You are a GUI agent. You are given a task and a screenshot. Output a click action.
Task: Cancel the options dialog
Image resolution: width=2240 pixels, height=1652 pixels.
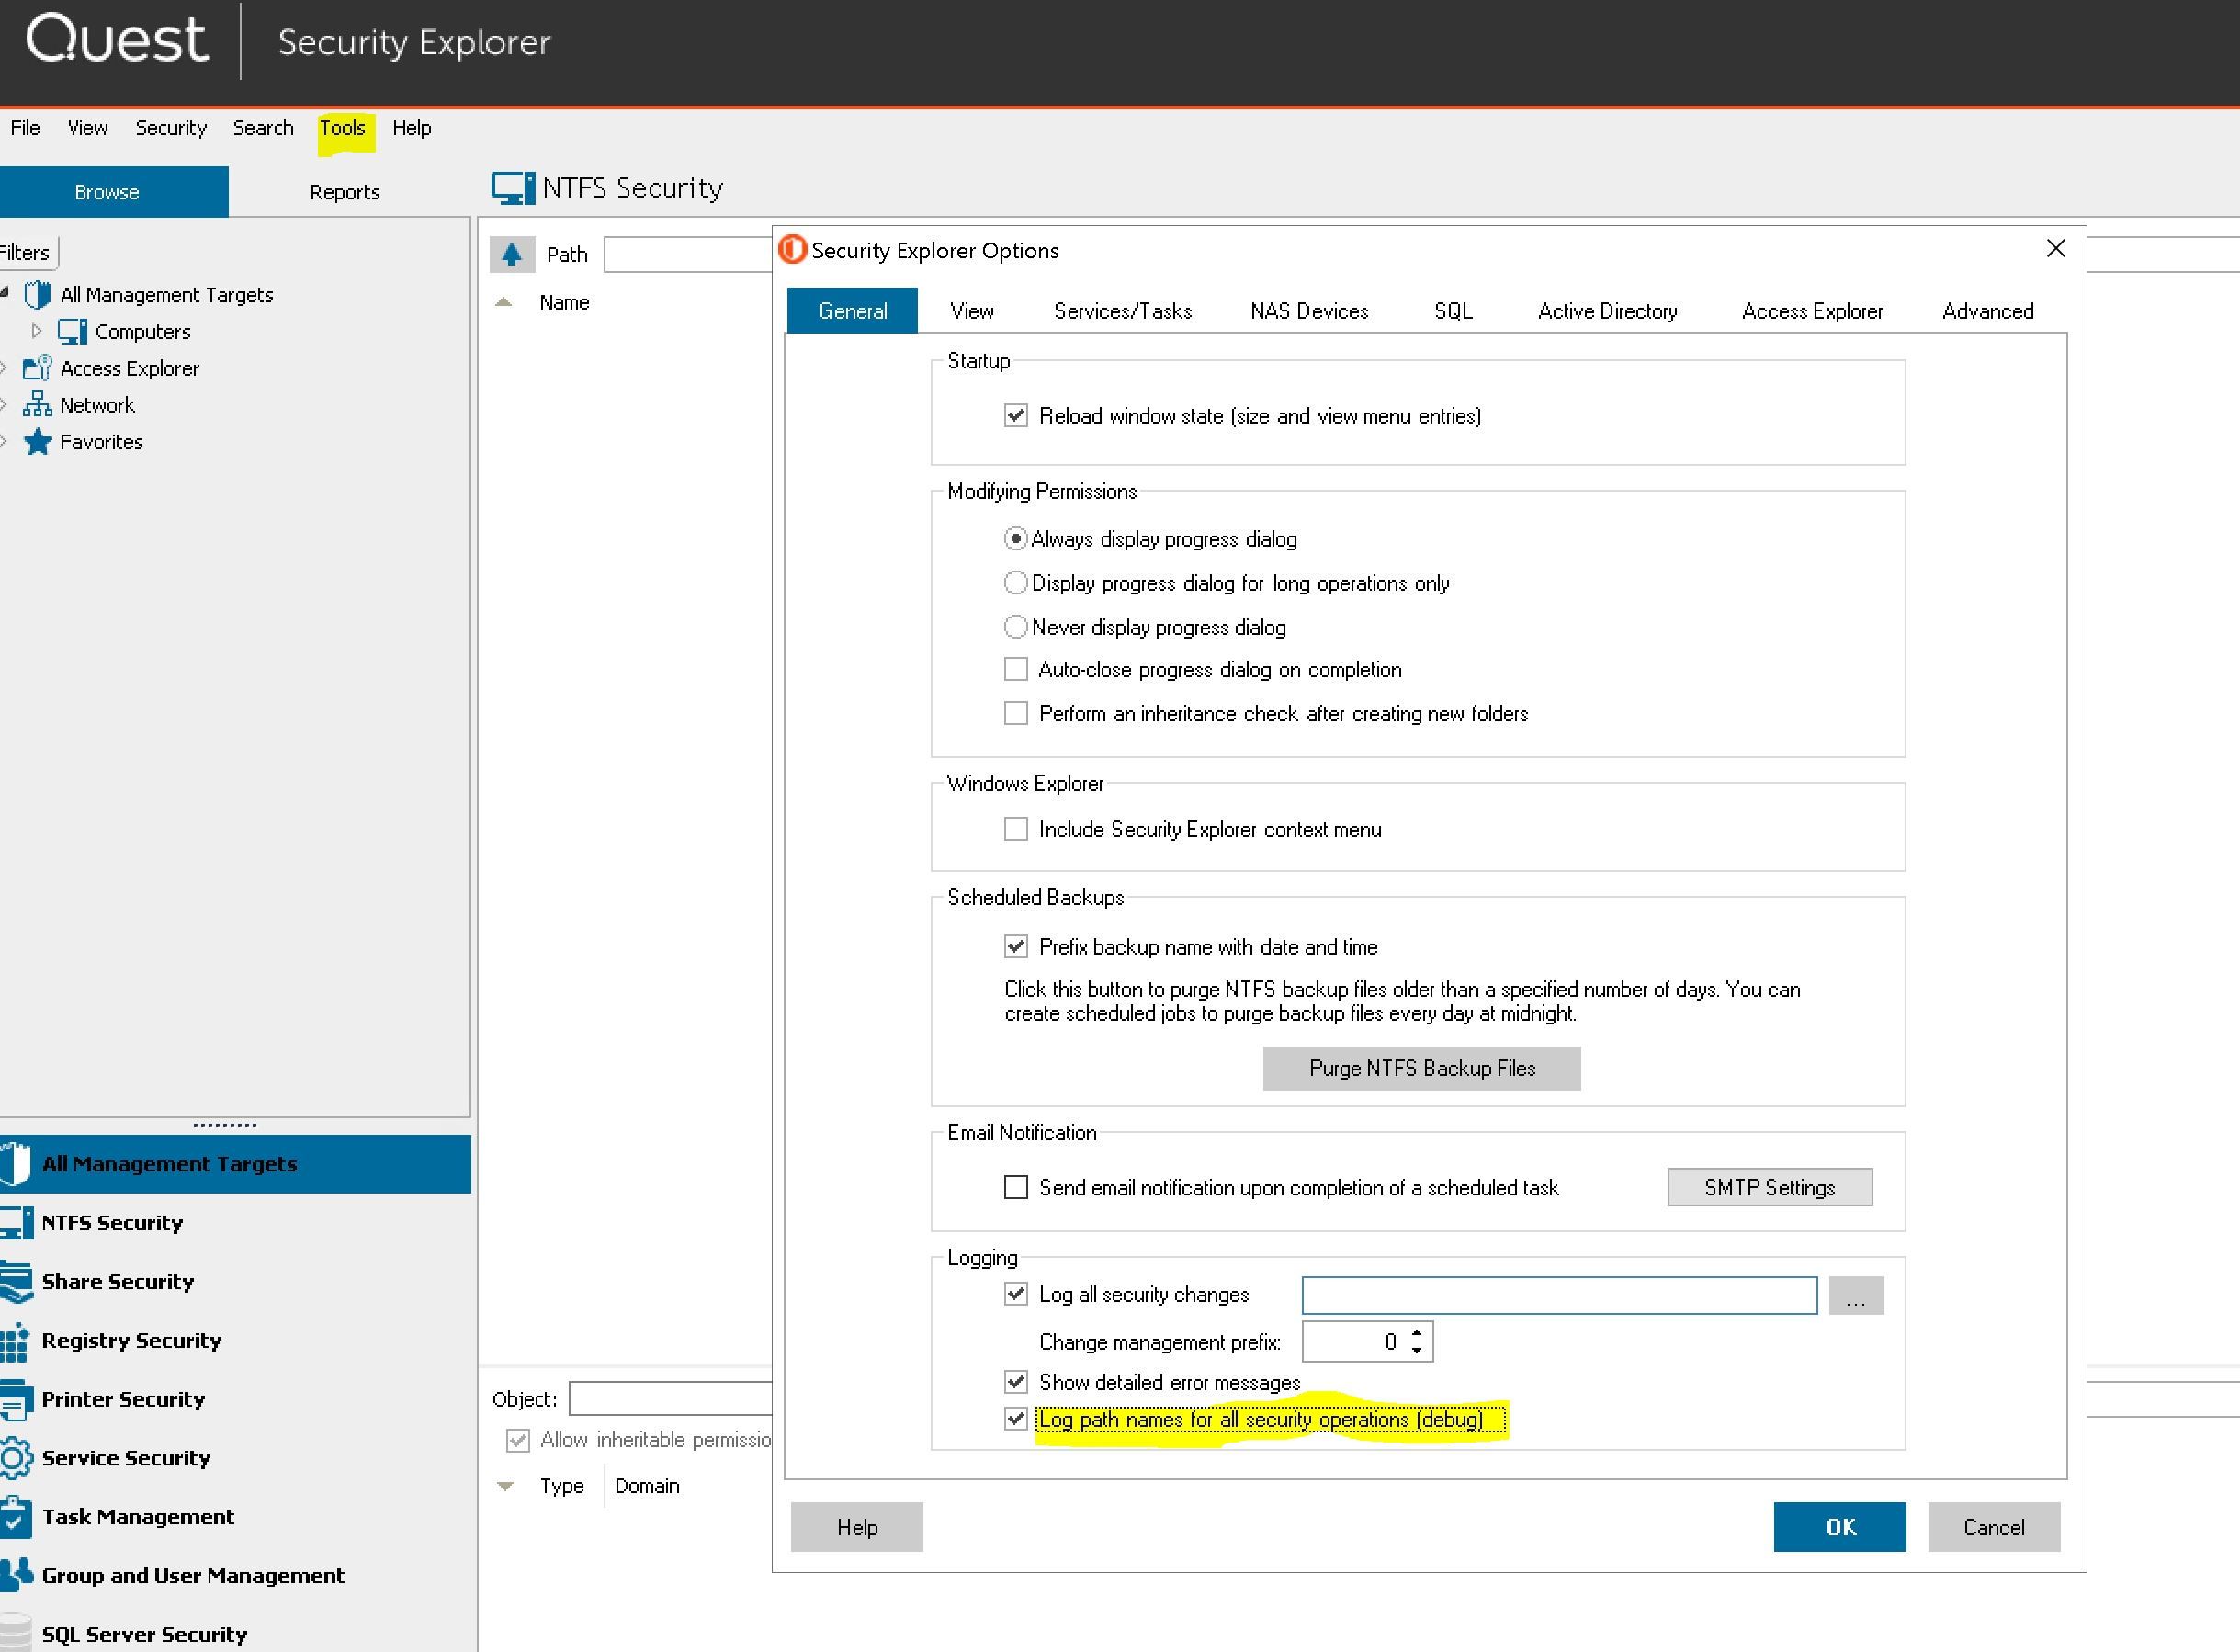pos(1994,1527)
